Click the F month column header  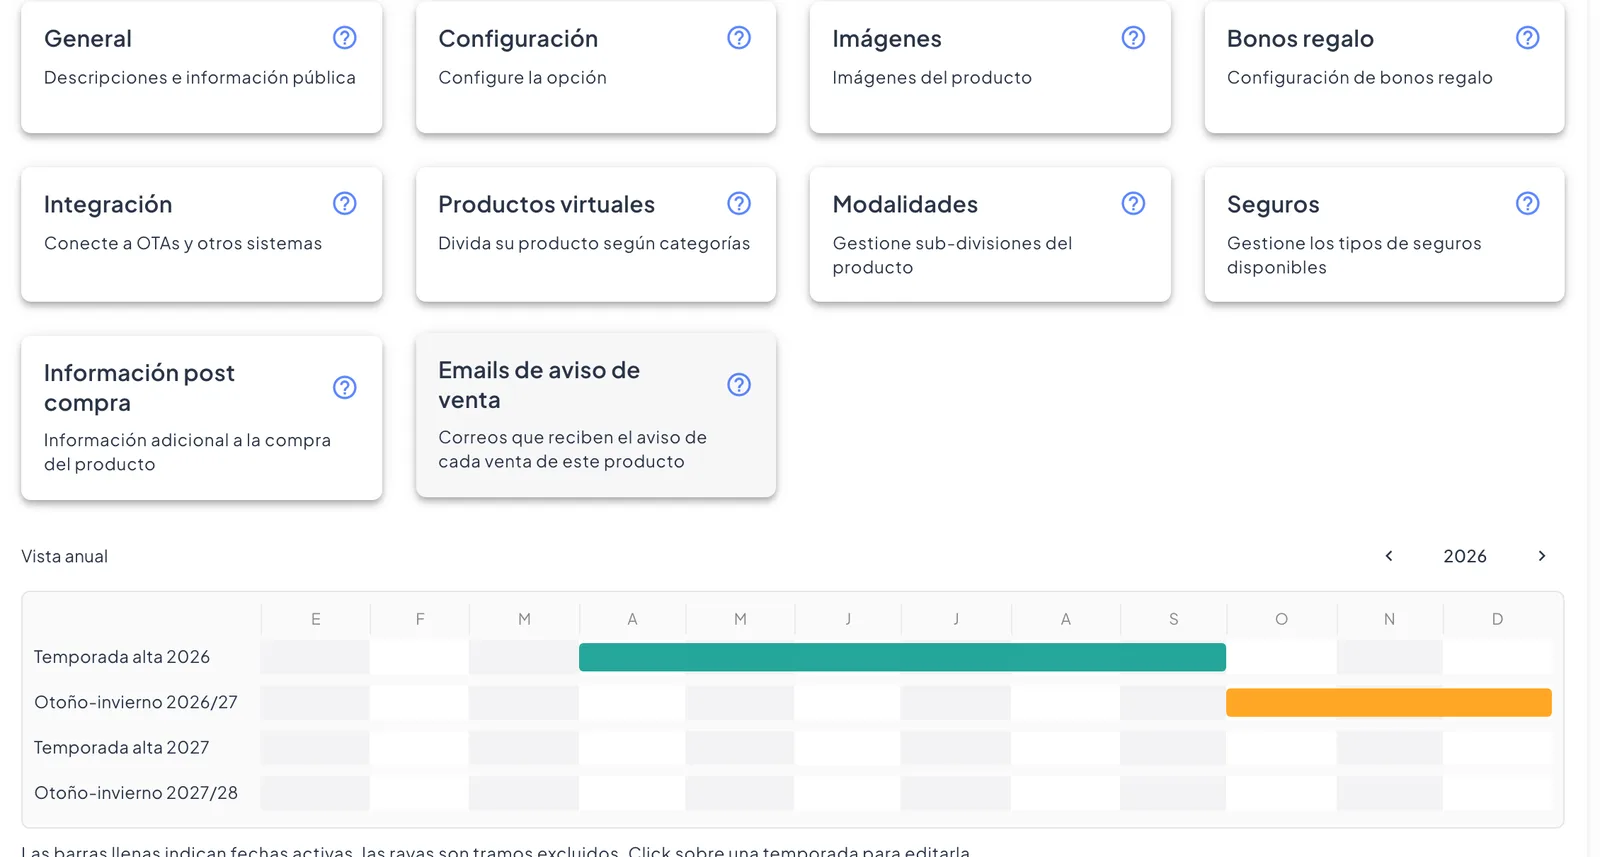(420, 619)
